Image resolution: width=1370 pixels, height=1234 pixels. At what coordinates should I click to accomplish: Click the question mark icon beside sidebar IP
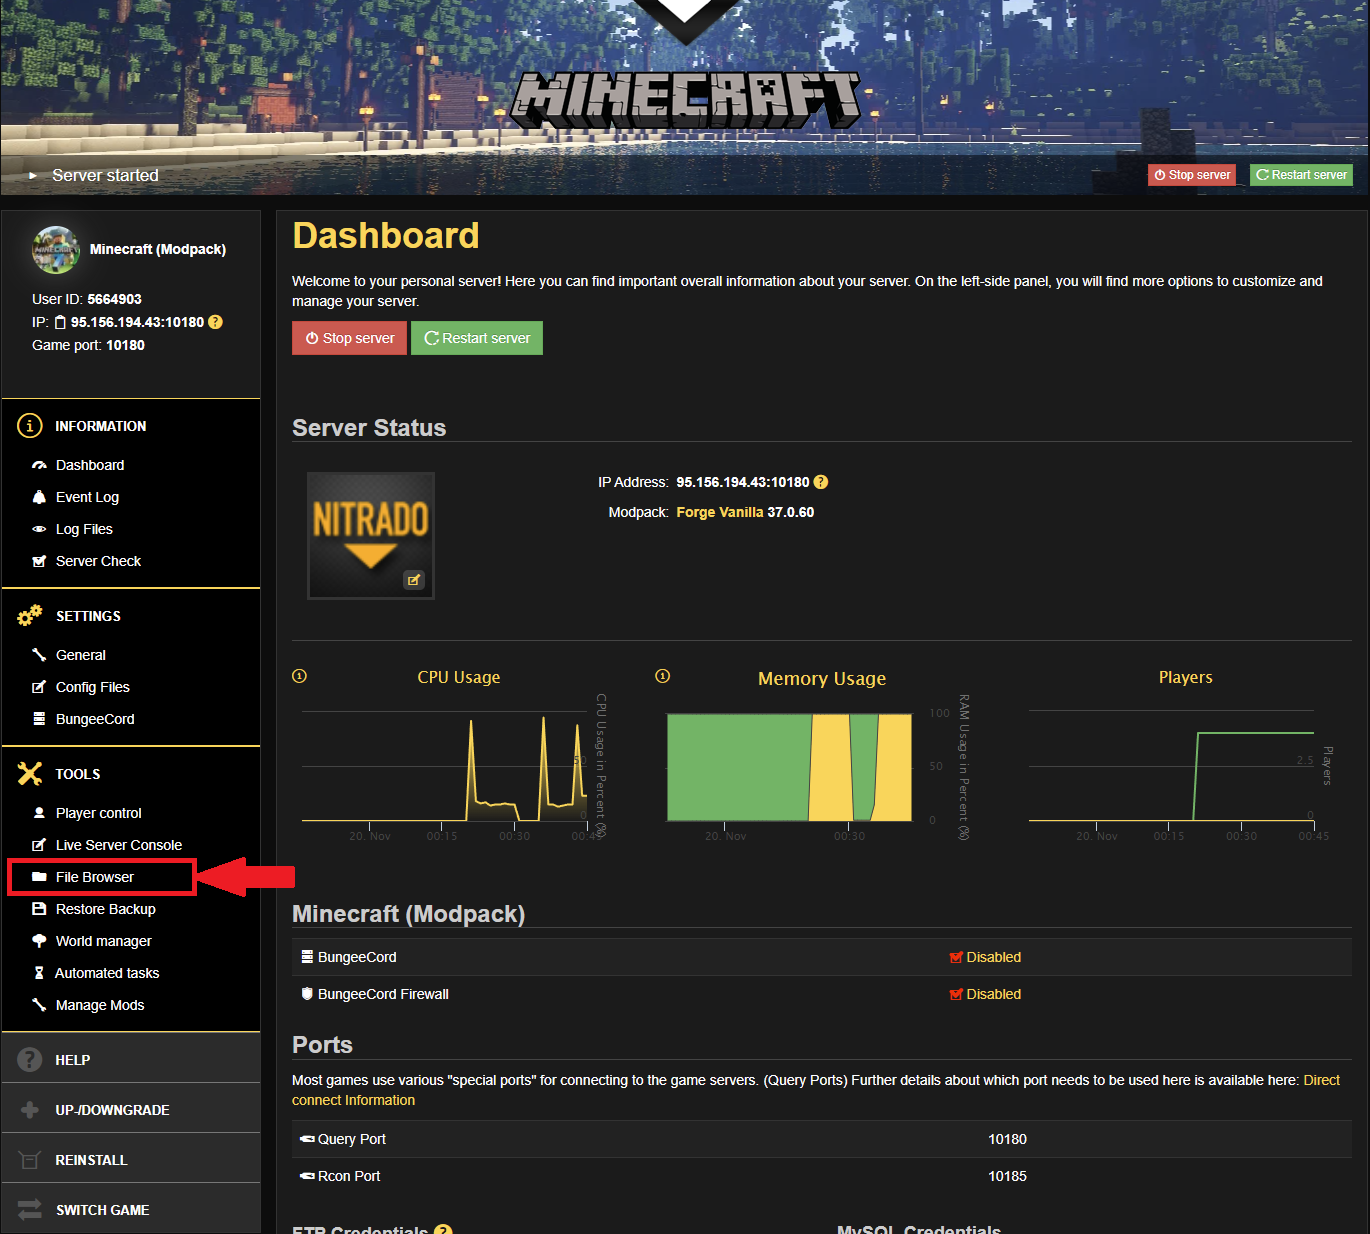215,322
